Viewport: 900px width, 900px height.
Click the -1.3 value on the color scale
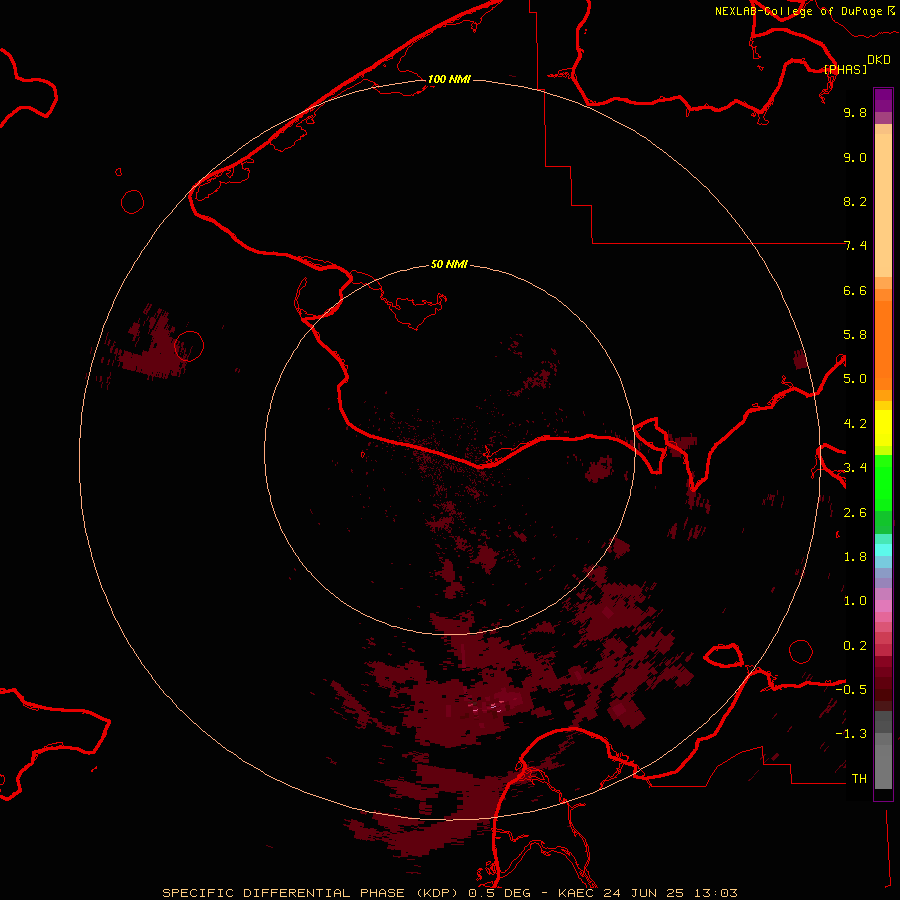(851, 734)
